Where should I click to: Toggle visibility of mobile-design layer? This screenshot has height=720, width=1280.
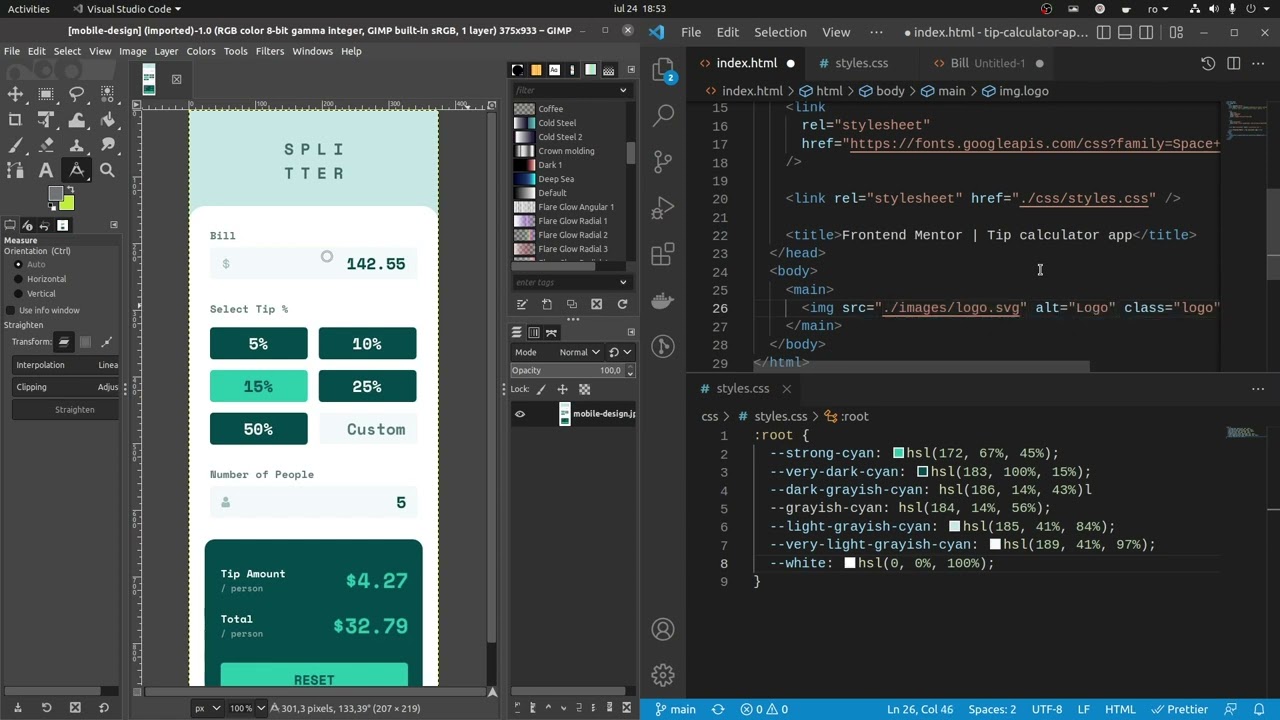tap(520, 414)
